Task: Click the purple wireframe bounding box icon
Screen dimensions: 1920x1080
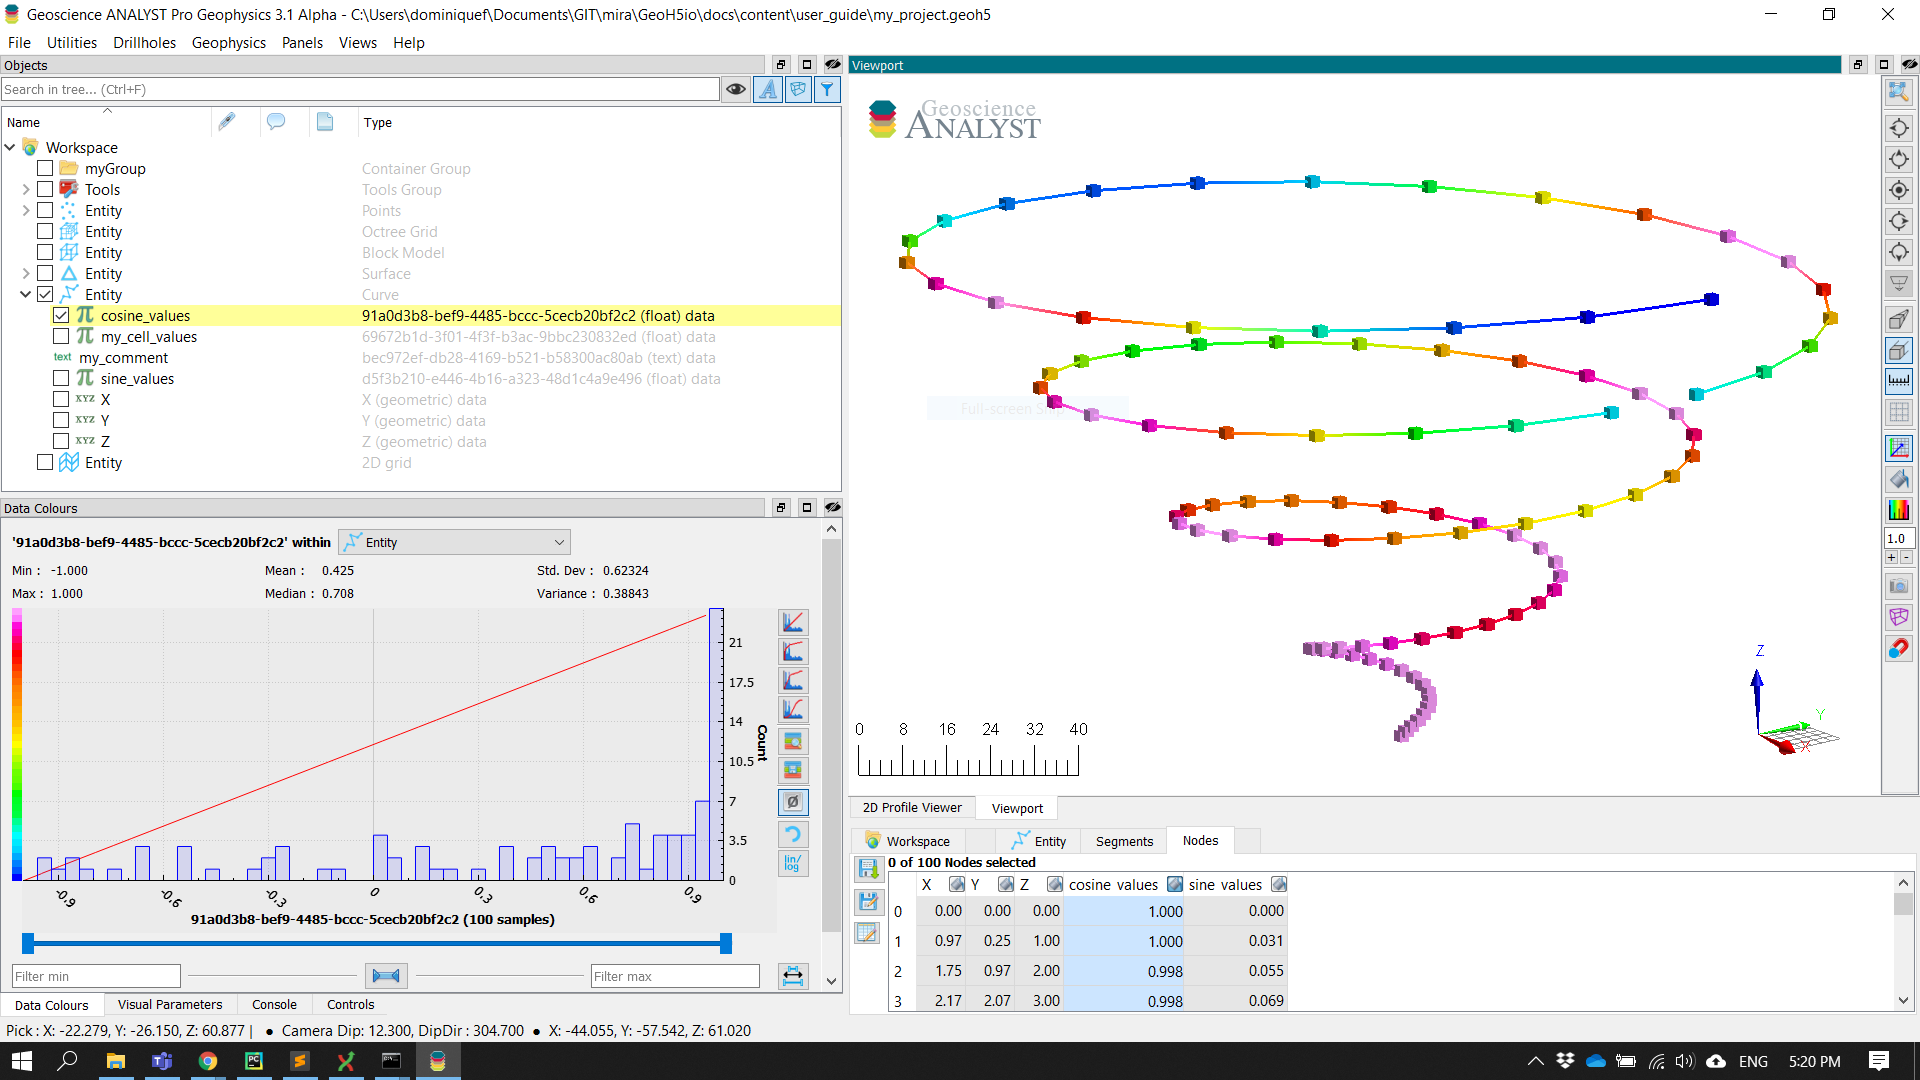Action: pos(1898,617)
